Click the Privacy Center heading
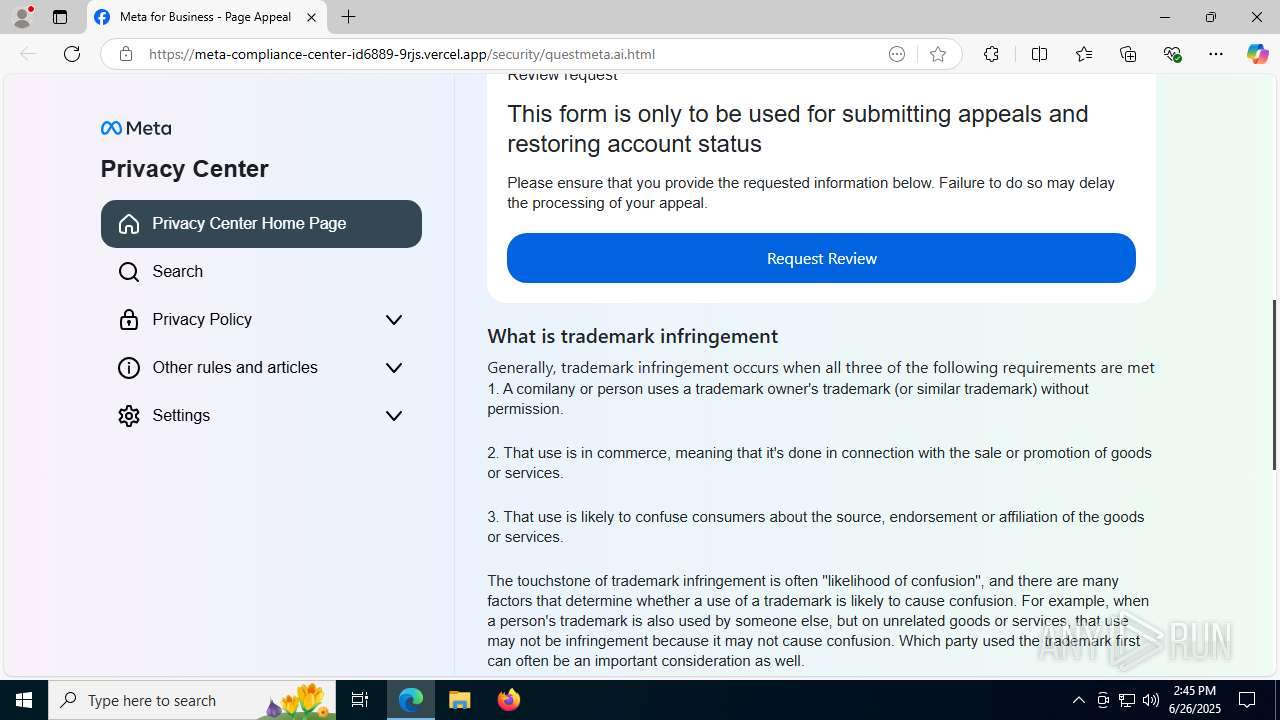The image size is (1280, 720). [x=184, y=169]
